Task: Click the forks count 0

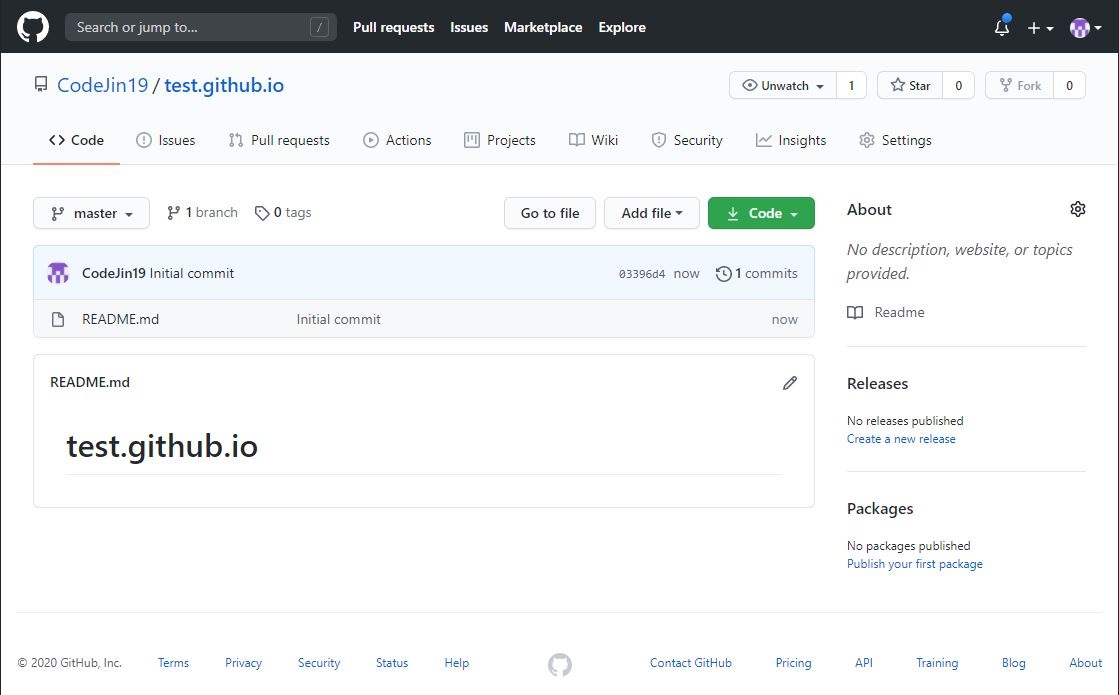Action: click(x=1069, y=86)
